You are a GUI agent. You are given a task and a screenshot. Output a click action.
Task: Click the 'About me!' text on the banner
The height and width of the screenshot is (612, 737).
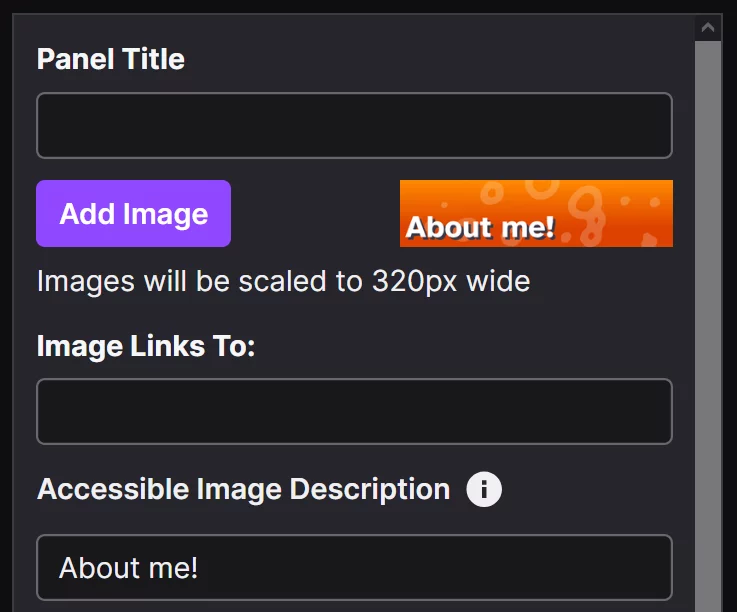click(x=480, y=228)
